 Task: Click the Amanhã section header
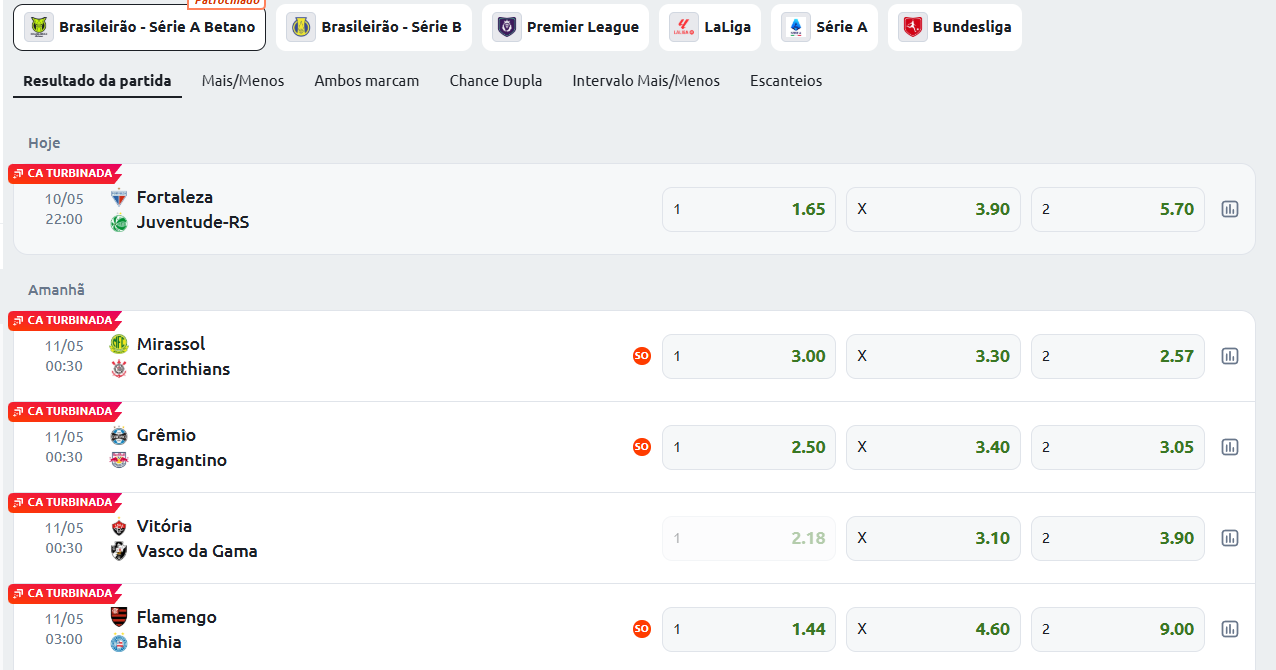(x=56, y=290)
